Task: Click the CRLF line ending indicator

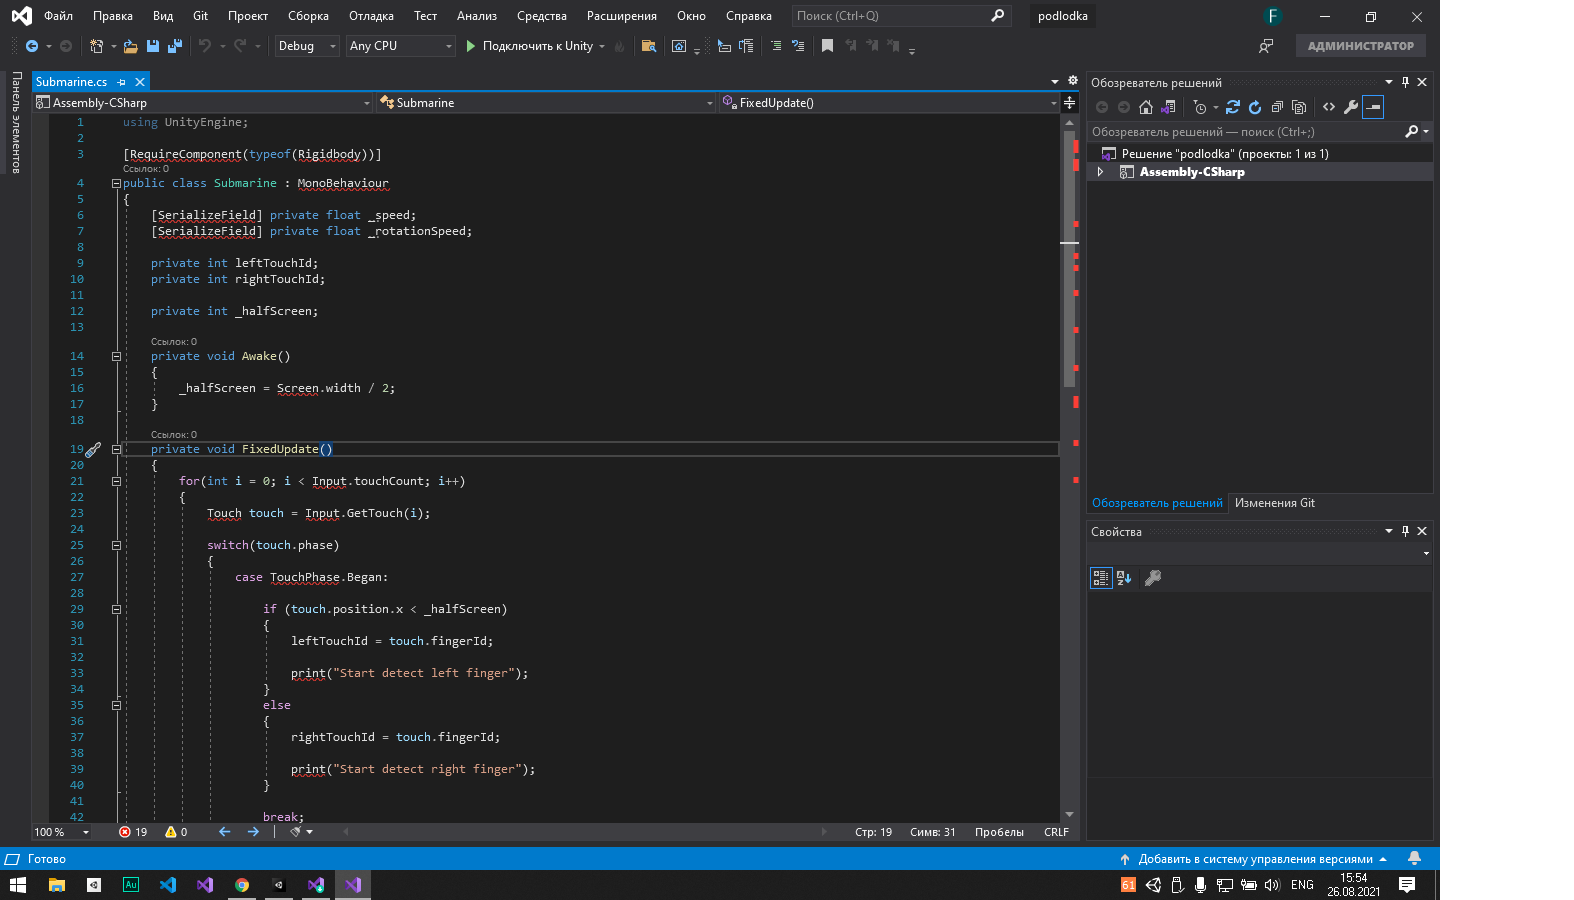Action: [x=1056, y=832]
